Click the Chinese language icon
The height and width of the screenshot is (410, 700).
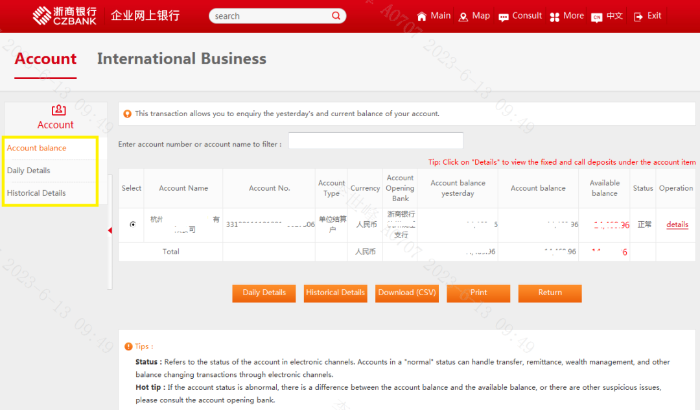(596, 17)
